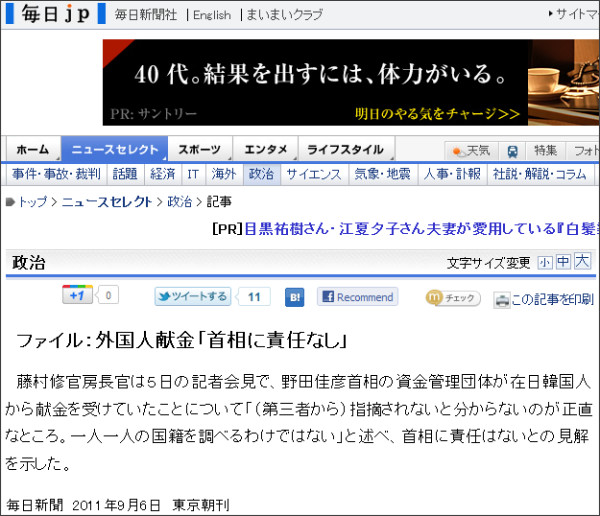The height and width of the screenshot is (516, 600).
Task: Click the 毎日jp site logo
Action: 56,14
